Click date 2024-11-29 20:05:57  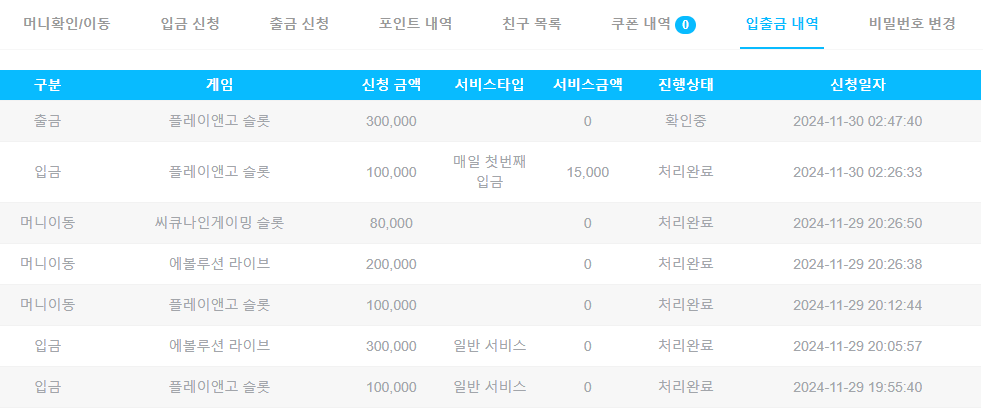pyautogui.click(x=858, y=346)
